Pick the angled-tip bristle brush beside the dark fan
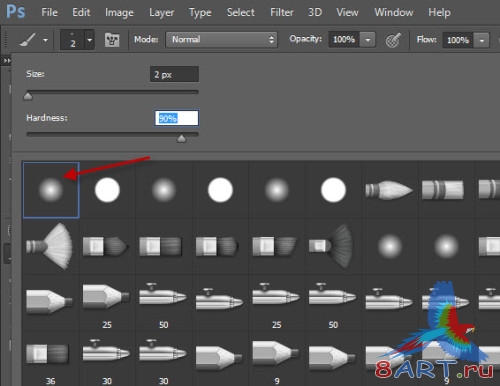This screenshot has width=500, height=386. tap(274, 246)
